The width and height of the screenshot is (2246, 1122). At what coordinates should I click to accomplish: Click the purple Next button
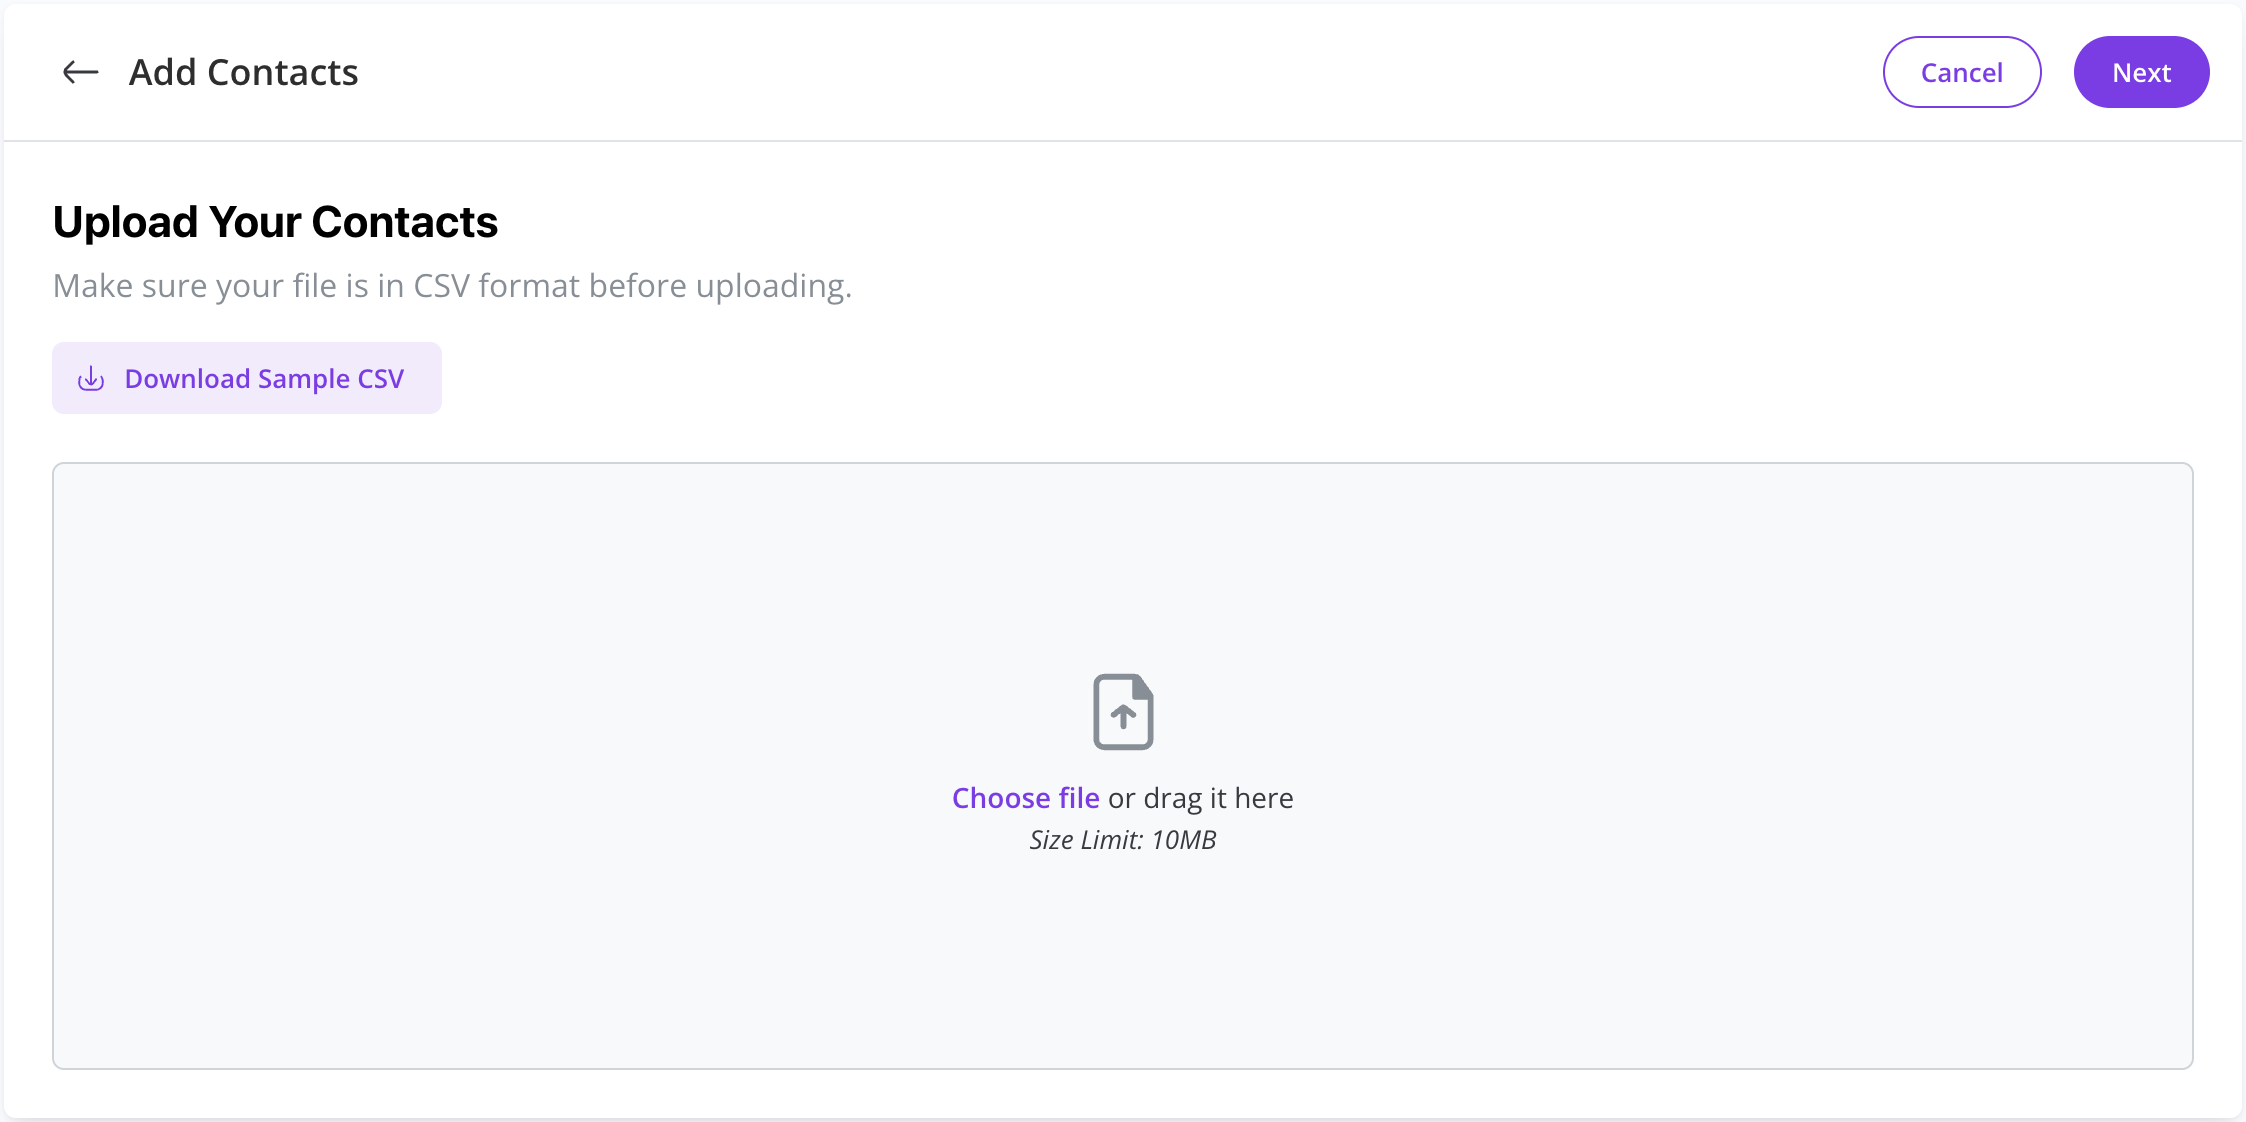click(2141, 72)
